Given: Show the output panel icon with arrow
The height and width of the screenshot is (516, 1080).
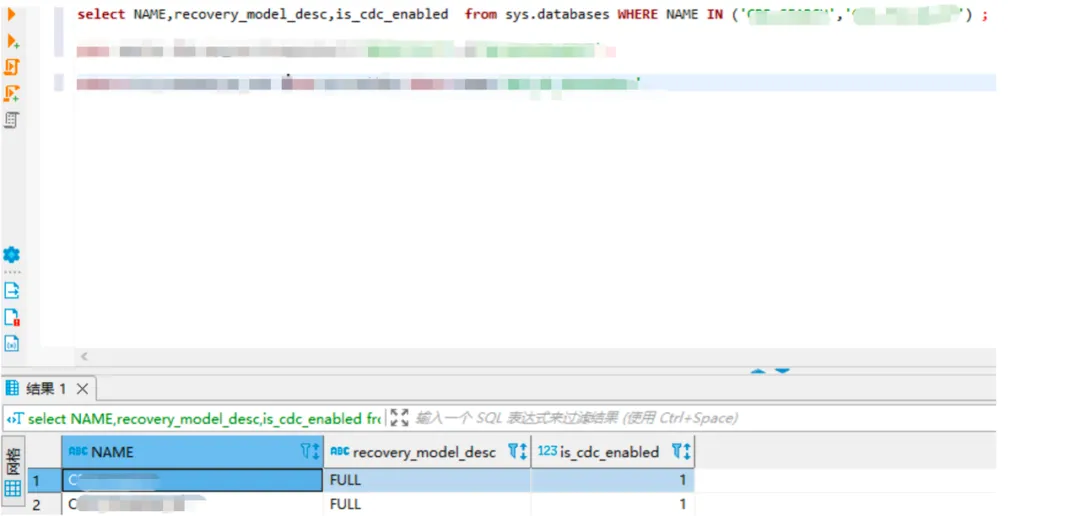Looking at the screenshot, I should pos(12,291).
